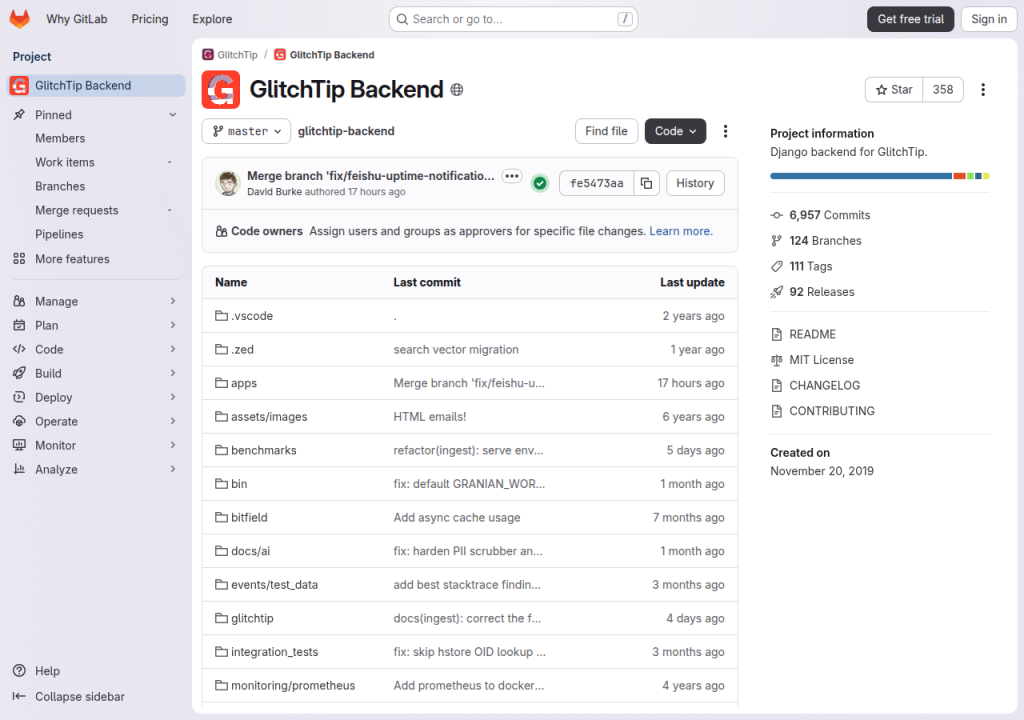Click the folder icon for .vscode
Screen dimensions: 1024x720
[x=221, y=316]
